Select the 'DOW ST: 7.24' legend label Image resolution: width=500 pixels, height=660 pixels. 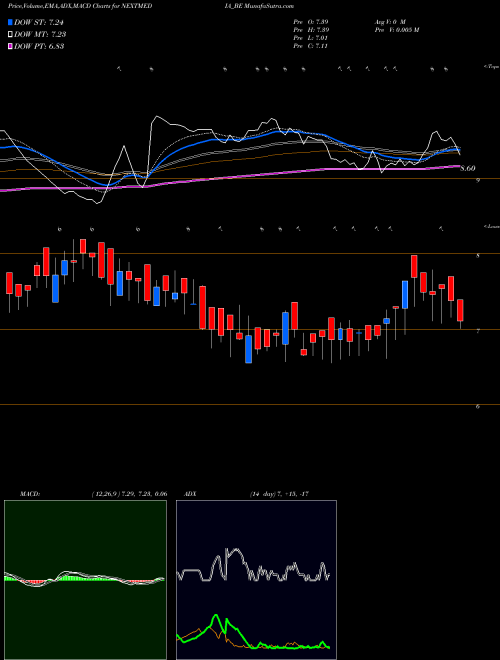click(x=39, y=22)
